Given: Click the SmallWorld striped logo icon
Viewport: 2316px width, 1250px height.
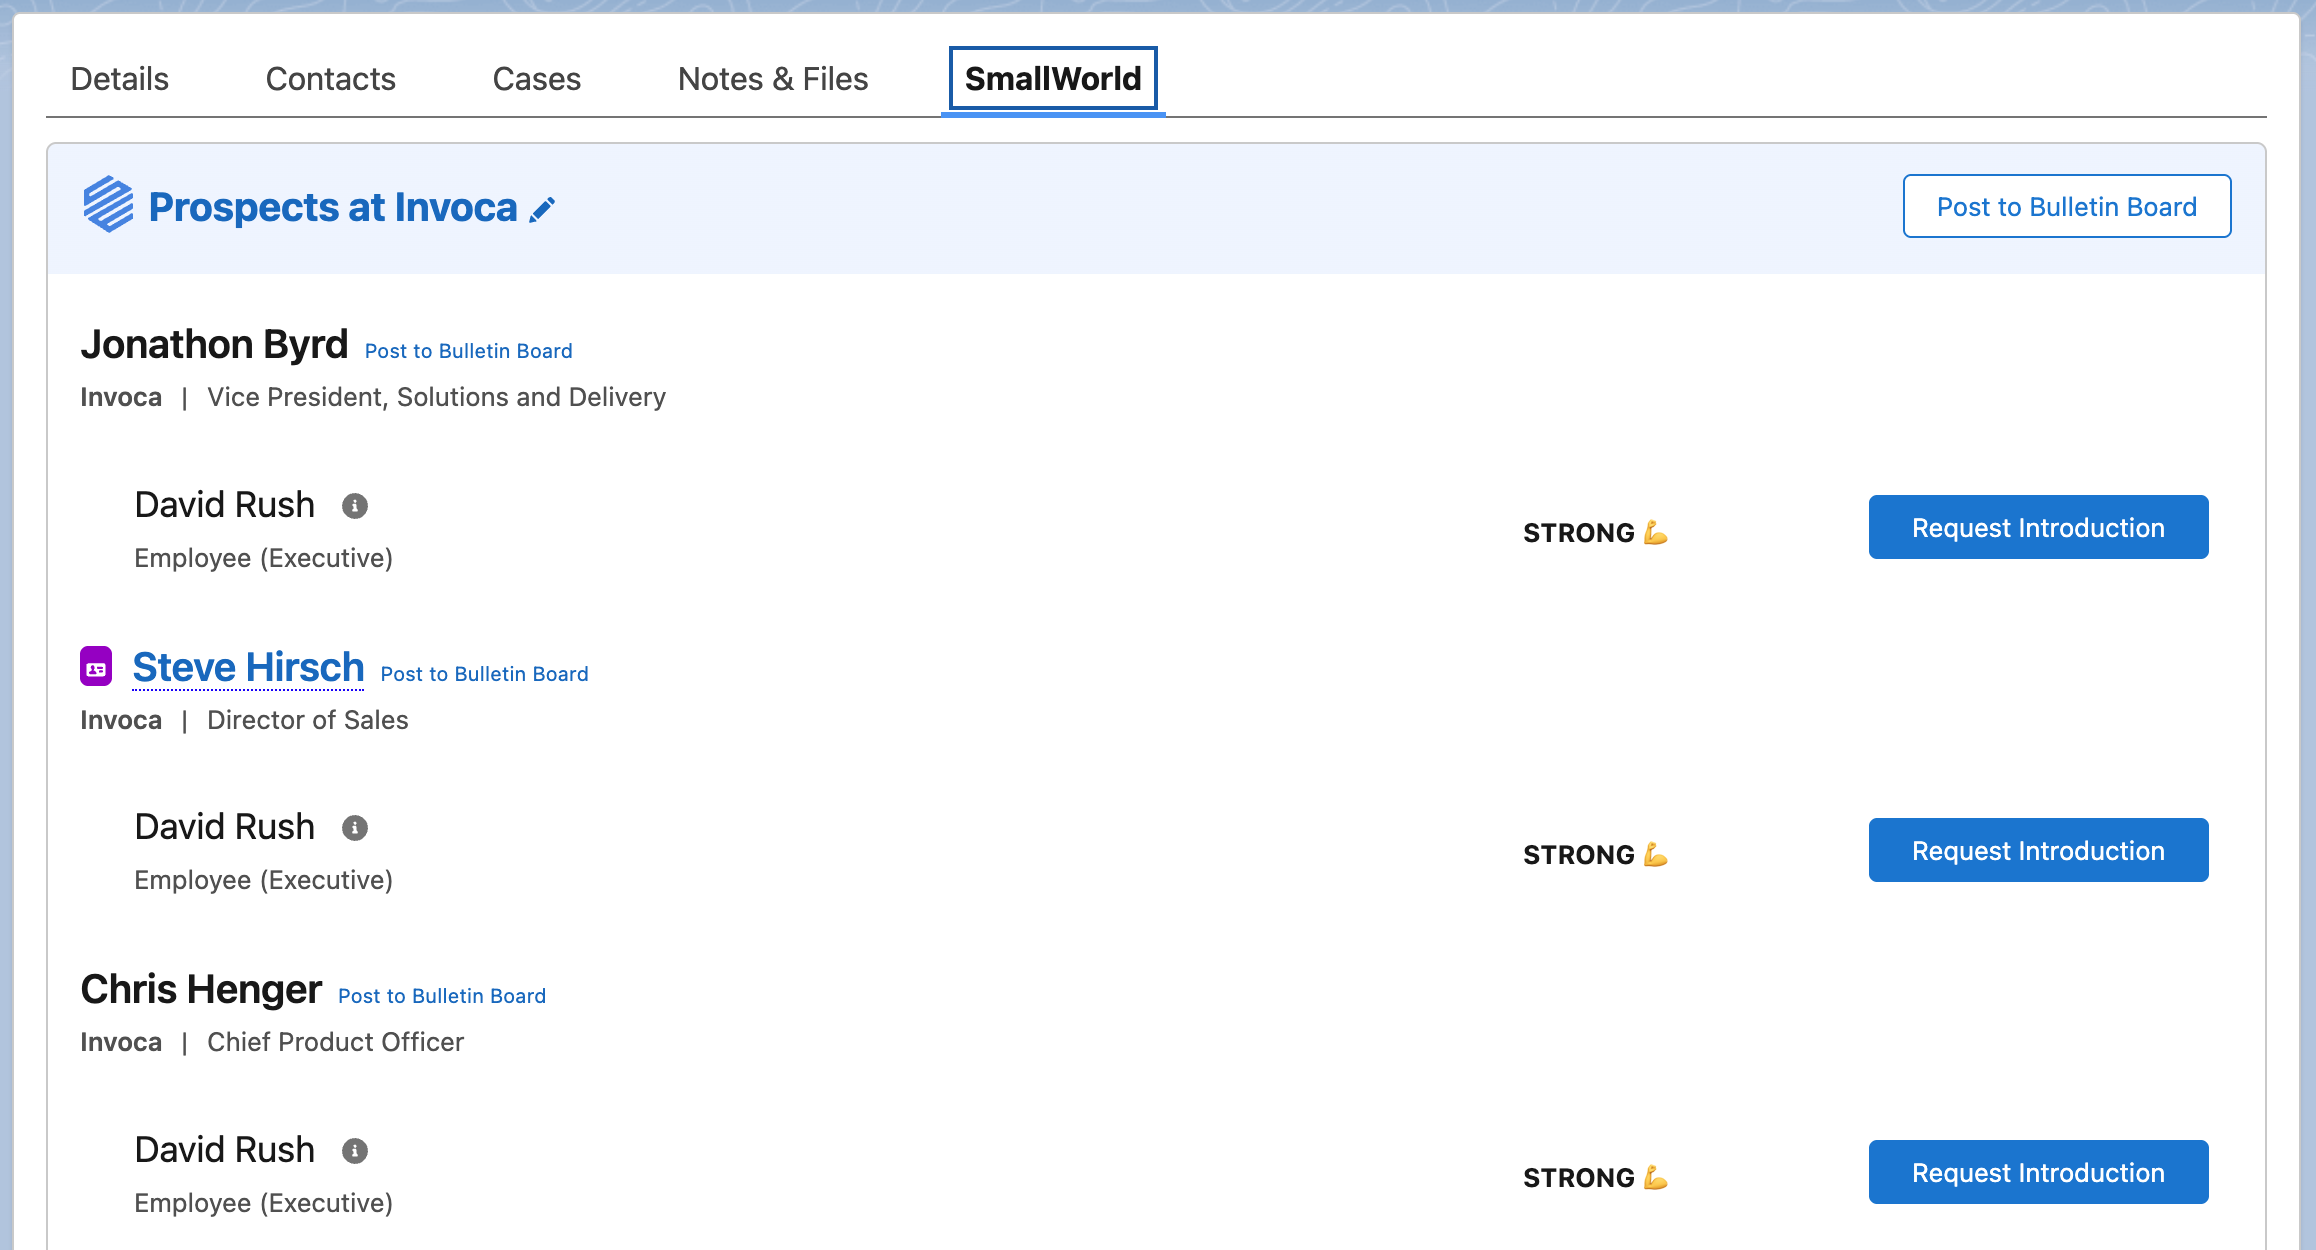Looking at the screenshot, I should click(108, 205).
